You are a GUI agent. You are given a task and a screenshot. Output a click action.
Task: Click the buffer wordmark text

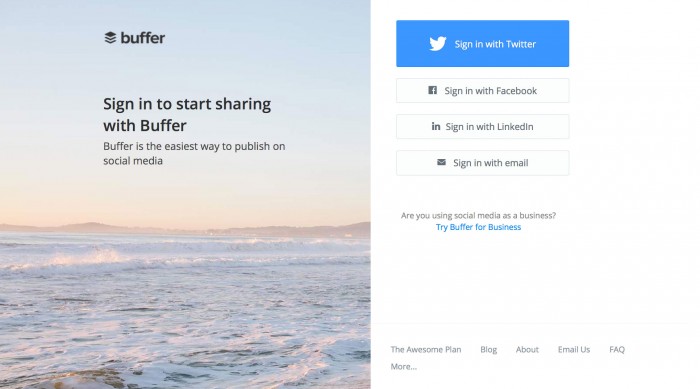coord(143,38)
